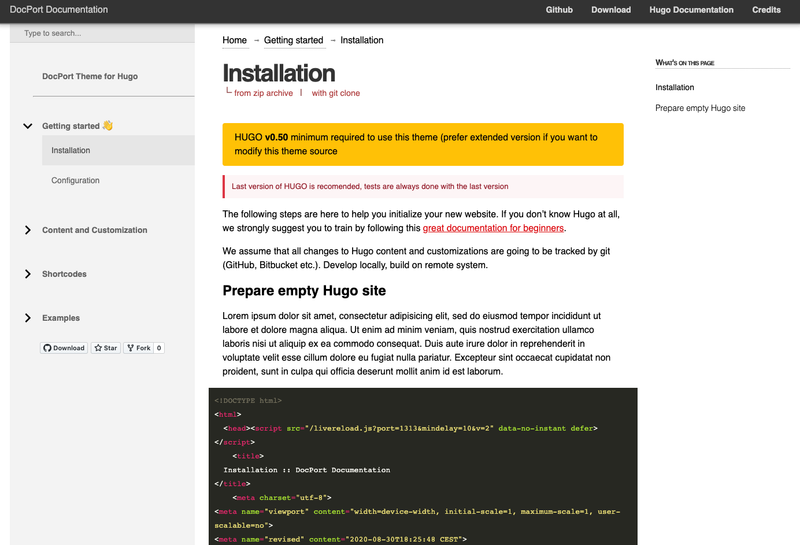Go to Home breadcrumb

point(234,40)
